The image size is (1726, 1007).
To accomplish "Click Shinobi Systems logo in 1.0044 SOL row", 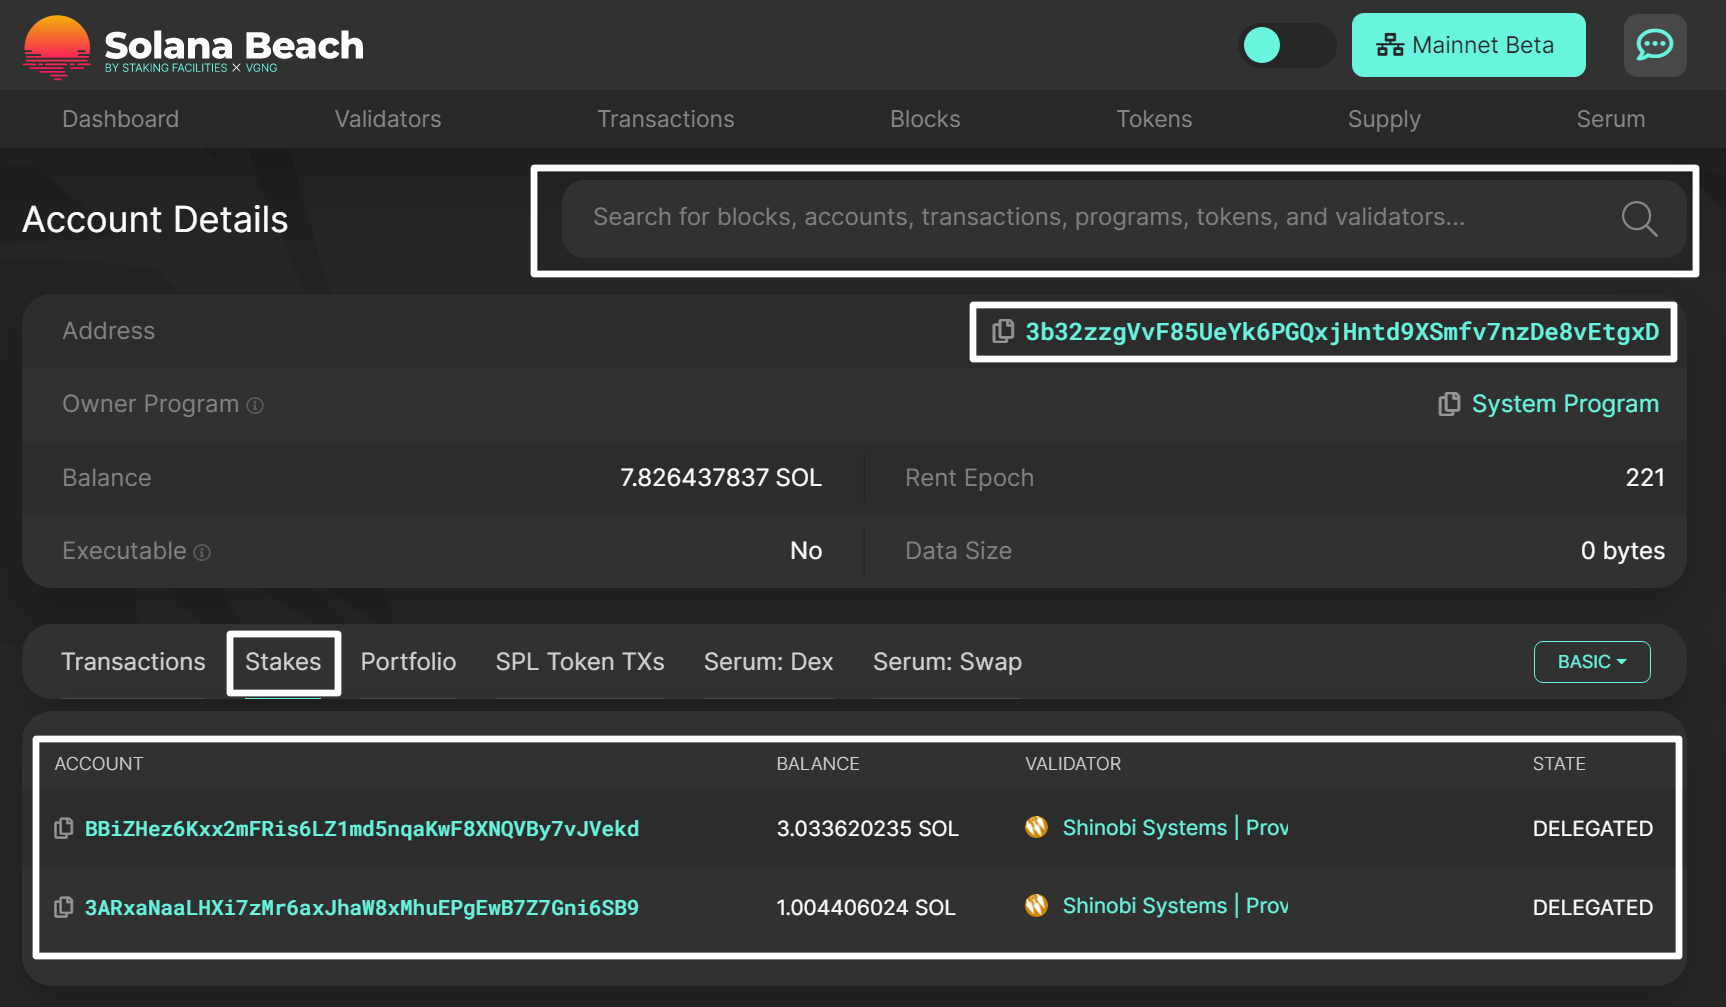I will [1036, 905].
